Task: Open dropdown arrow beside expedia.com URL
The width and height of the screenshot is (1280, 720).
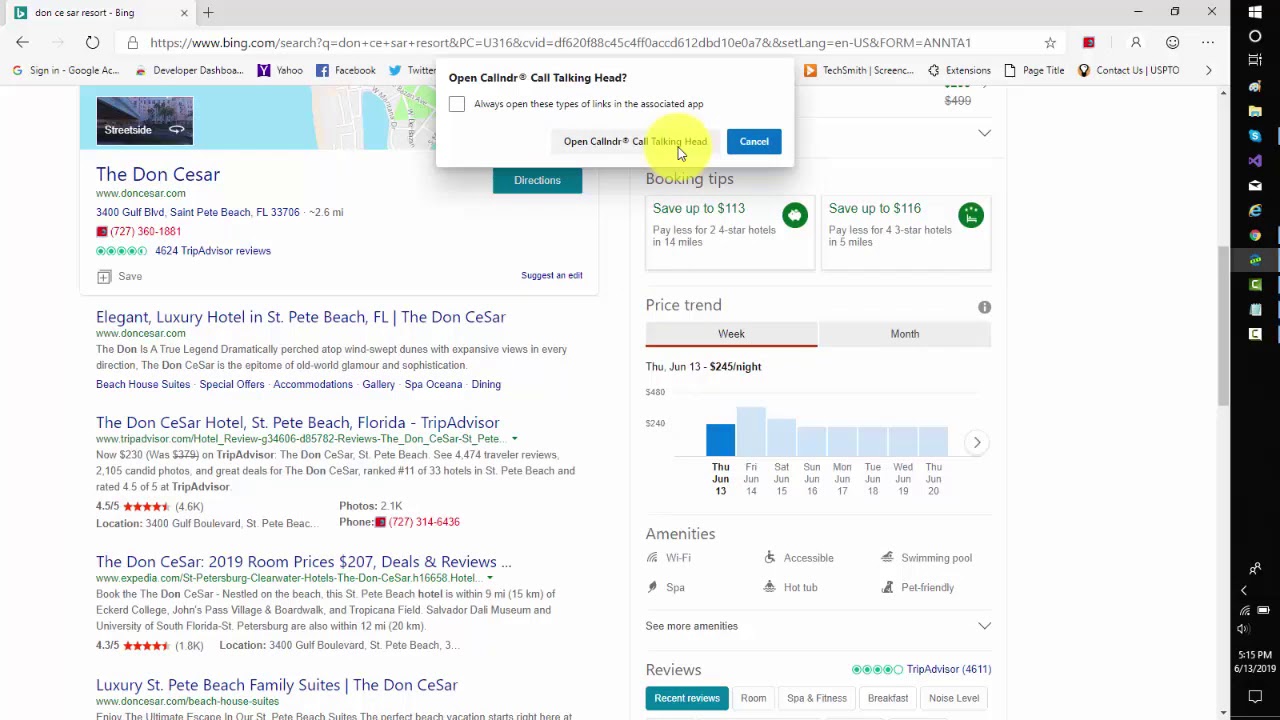Action: point(489,578)
